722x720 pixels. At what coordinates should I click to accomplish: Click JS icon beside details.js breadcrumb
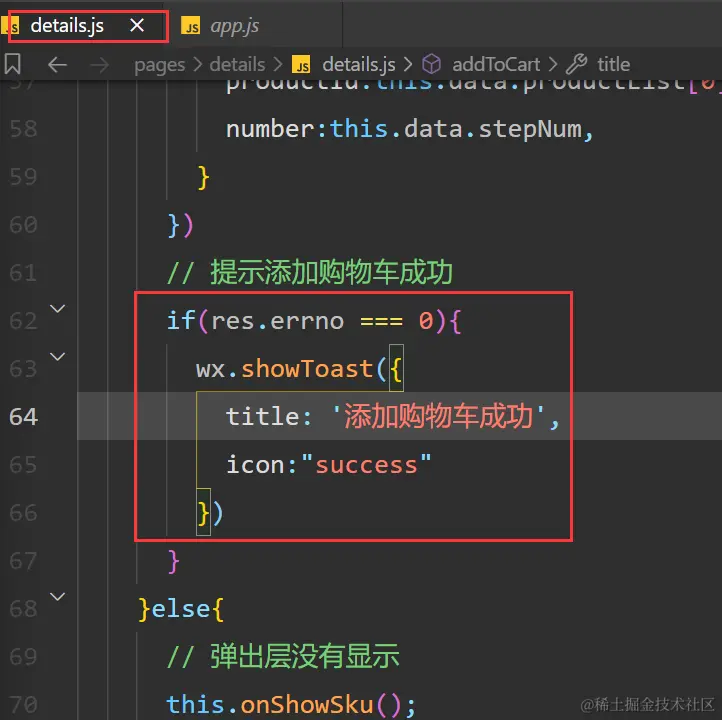click(301, 65)
